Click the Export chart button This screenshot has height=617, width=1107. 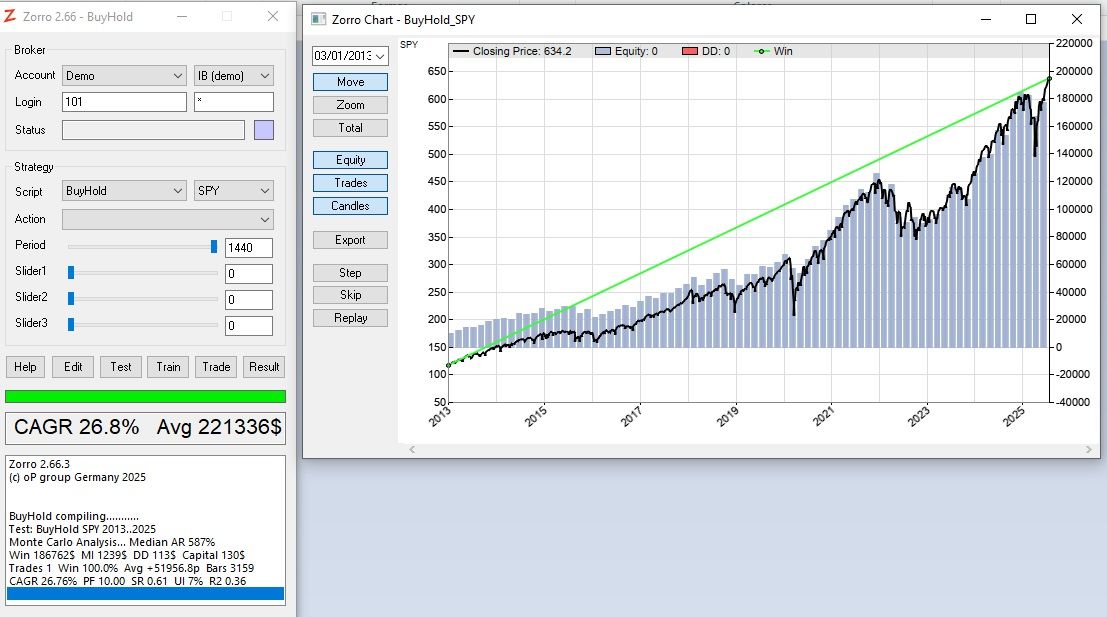click(x=350, y=240)
